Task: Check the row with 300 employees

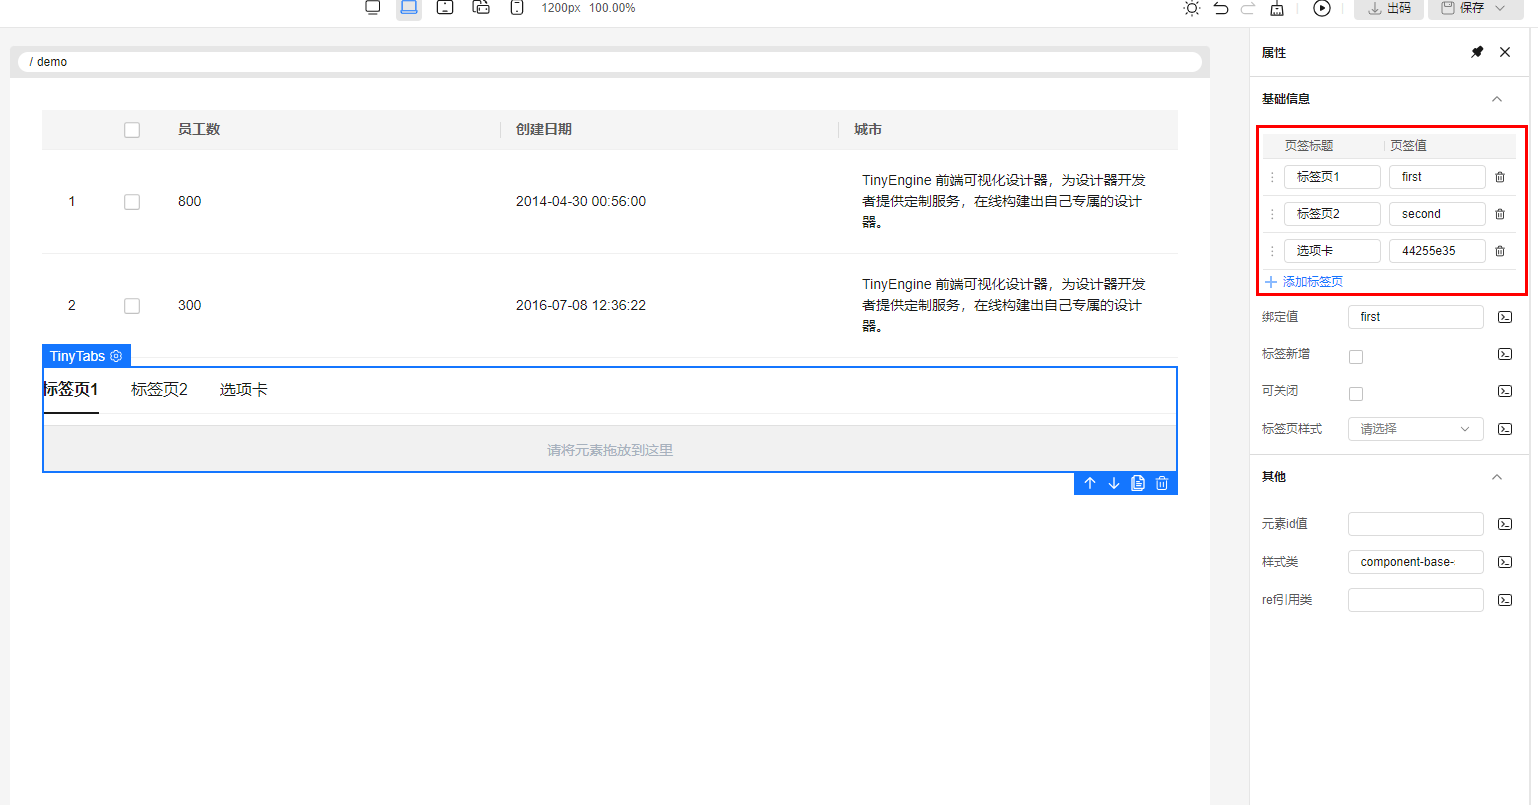Action: [132, 306]
